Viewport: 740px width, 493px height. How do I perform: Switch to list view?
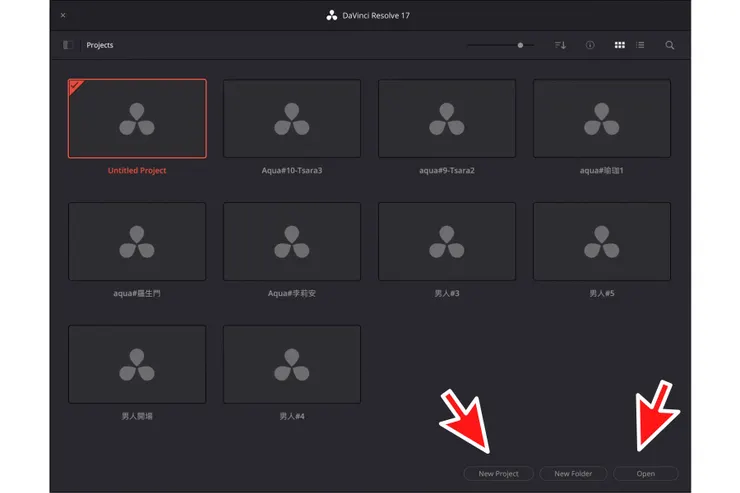click(640, 45)
